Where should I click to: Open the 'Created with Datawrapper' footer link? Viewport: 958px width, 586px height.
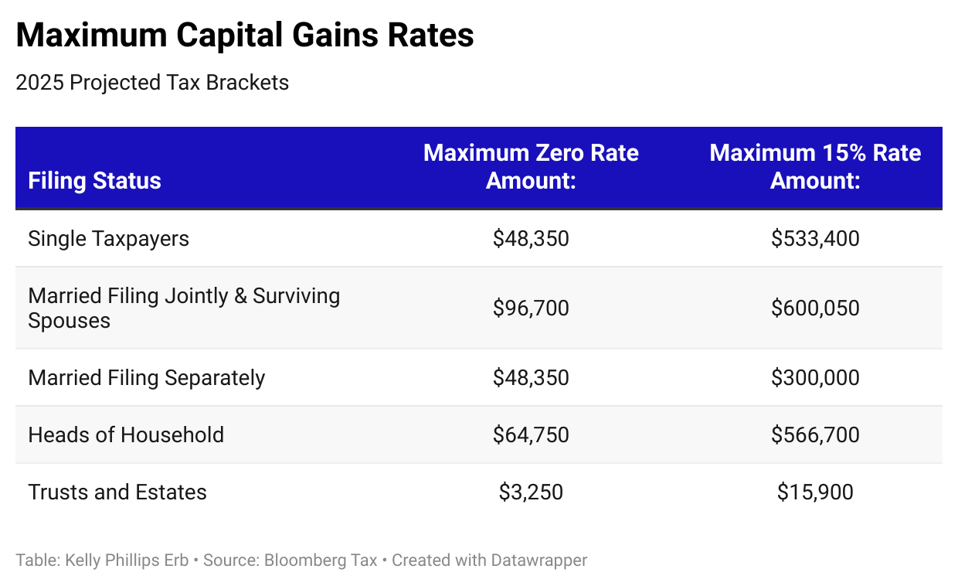coord(489,561)
